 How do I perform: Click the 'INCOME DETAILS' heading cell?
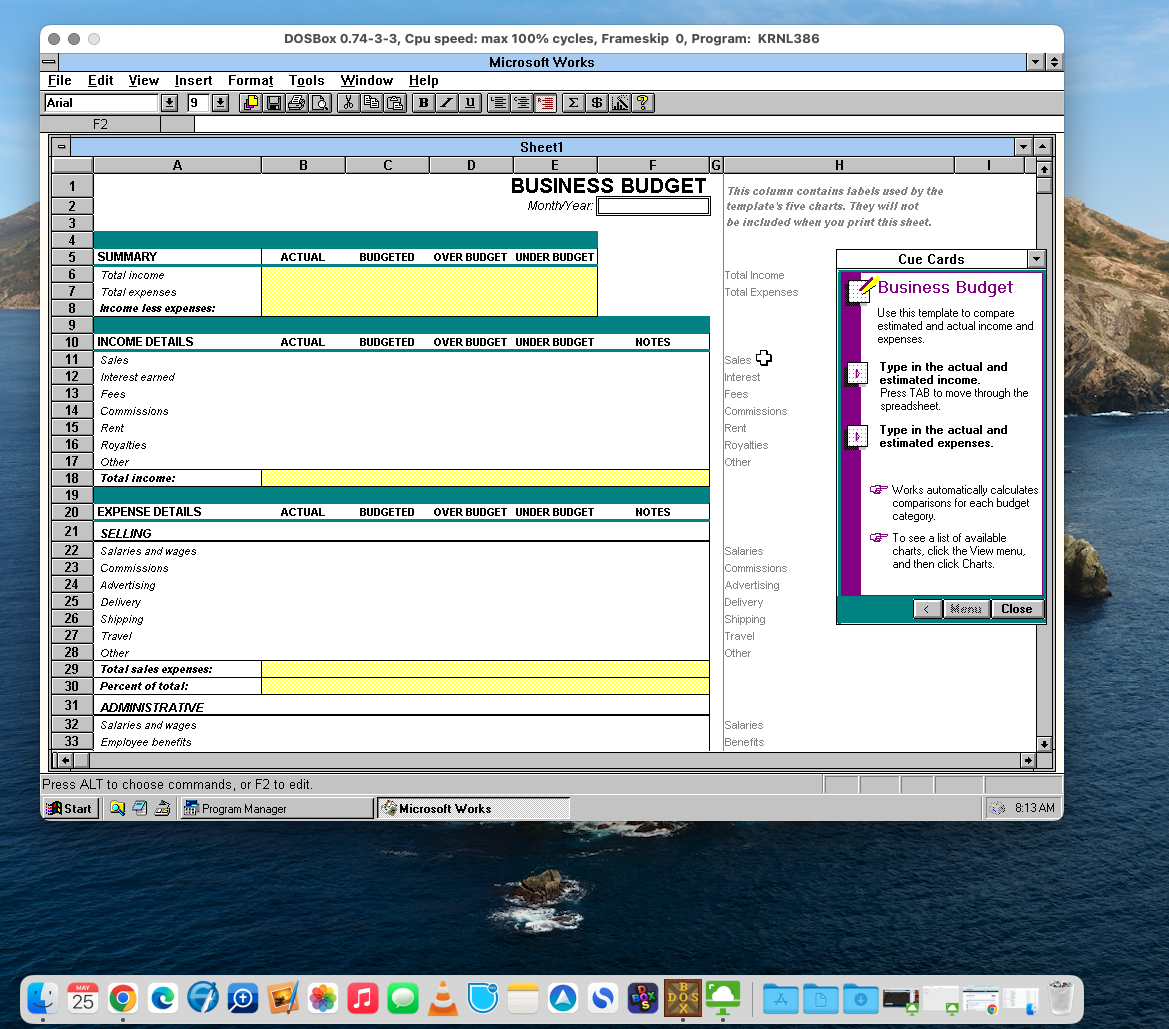pos(177,342)
